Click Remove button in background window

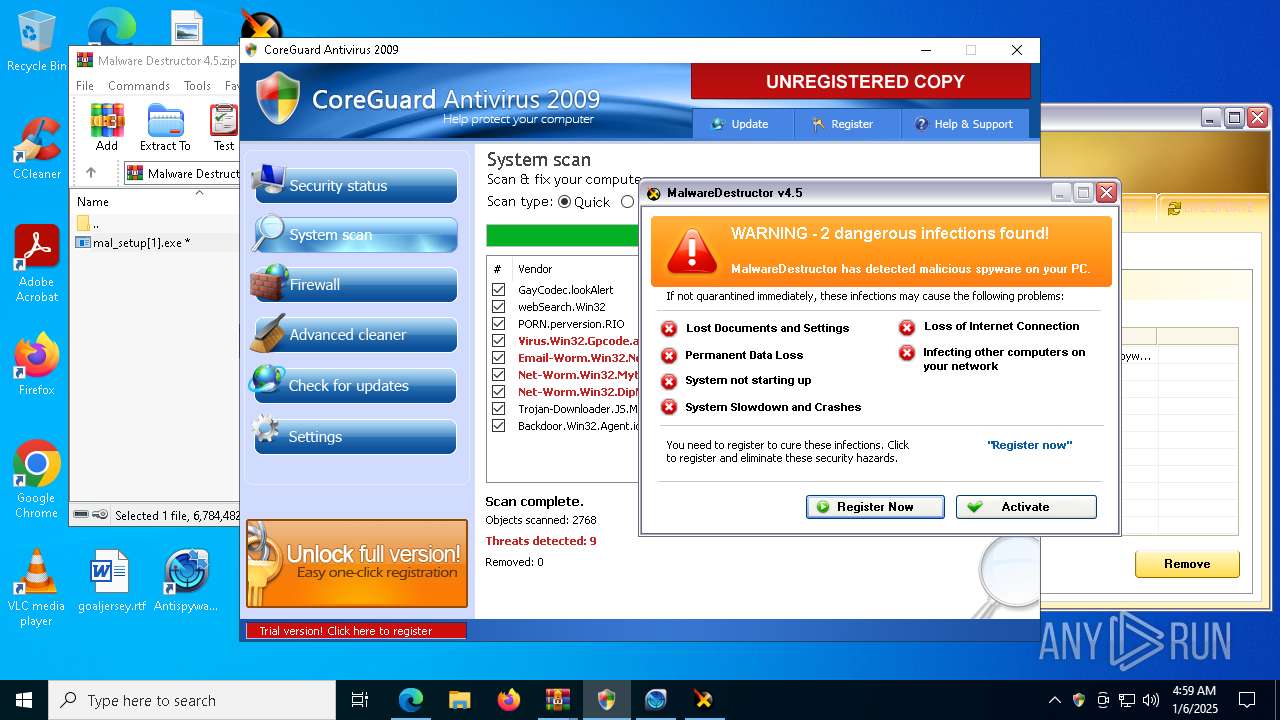pos(1187,564)
